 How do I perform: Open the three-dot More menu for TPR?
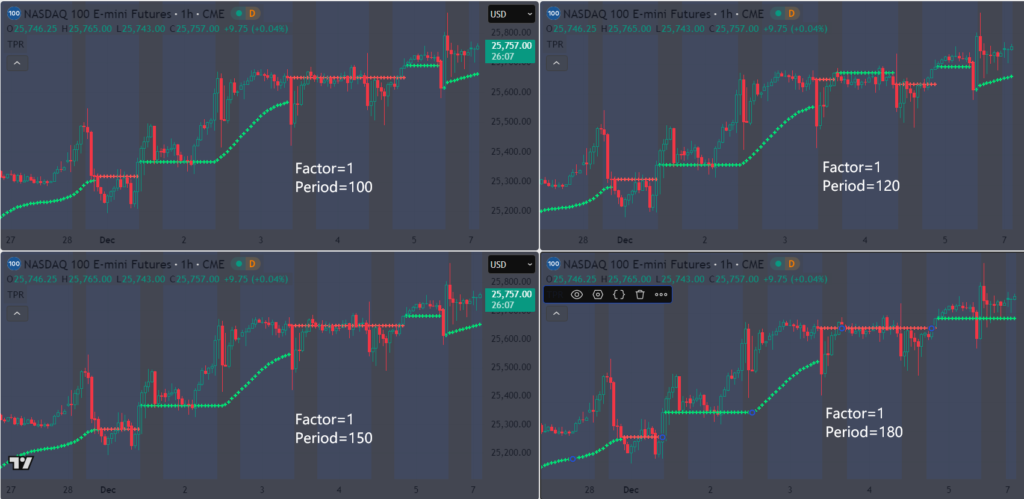click(x=661, y=295)
